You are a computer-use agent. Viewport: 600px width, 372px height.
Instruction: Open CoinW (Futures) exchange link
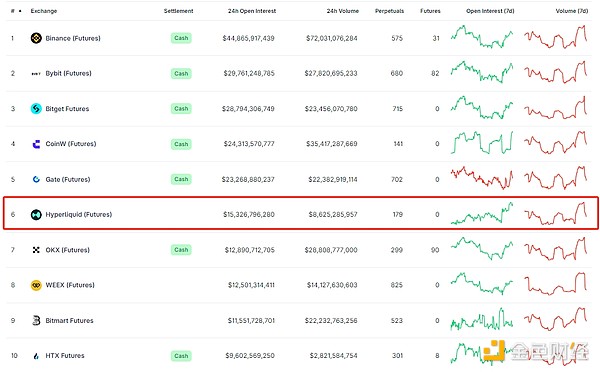pyautogui.click(x=71, y=144)
